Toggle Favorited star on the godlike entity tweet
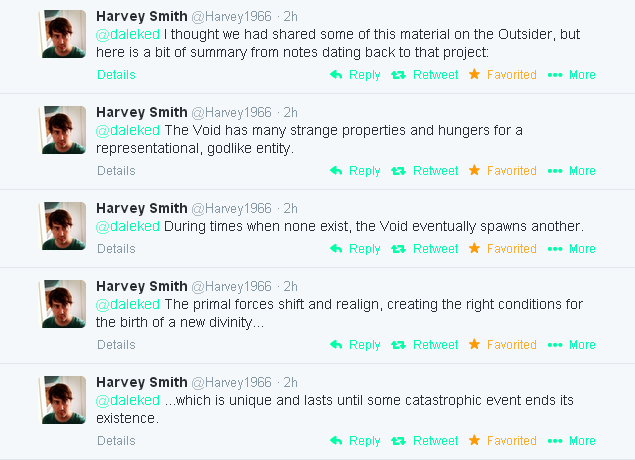Screen dimensions: 635x460 [x=502, y=171]
